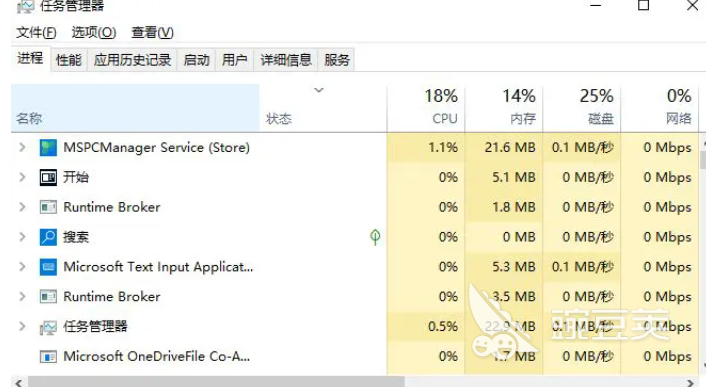Select the 搜索 magnifier process icon
Viewport: 706px width, 387px height.
(x=48, y=237)
